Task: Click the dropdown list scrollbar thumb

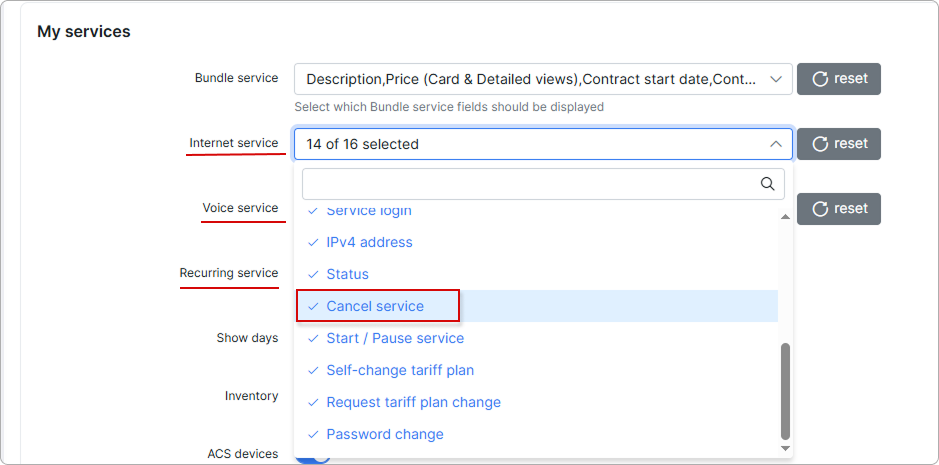Action: [785, 390]
